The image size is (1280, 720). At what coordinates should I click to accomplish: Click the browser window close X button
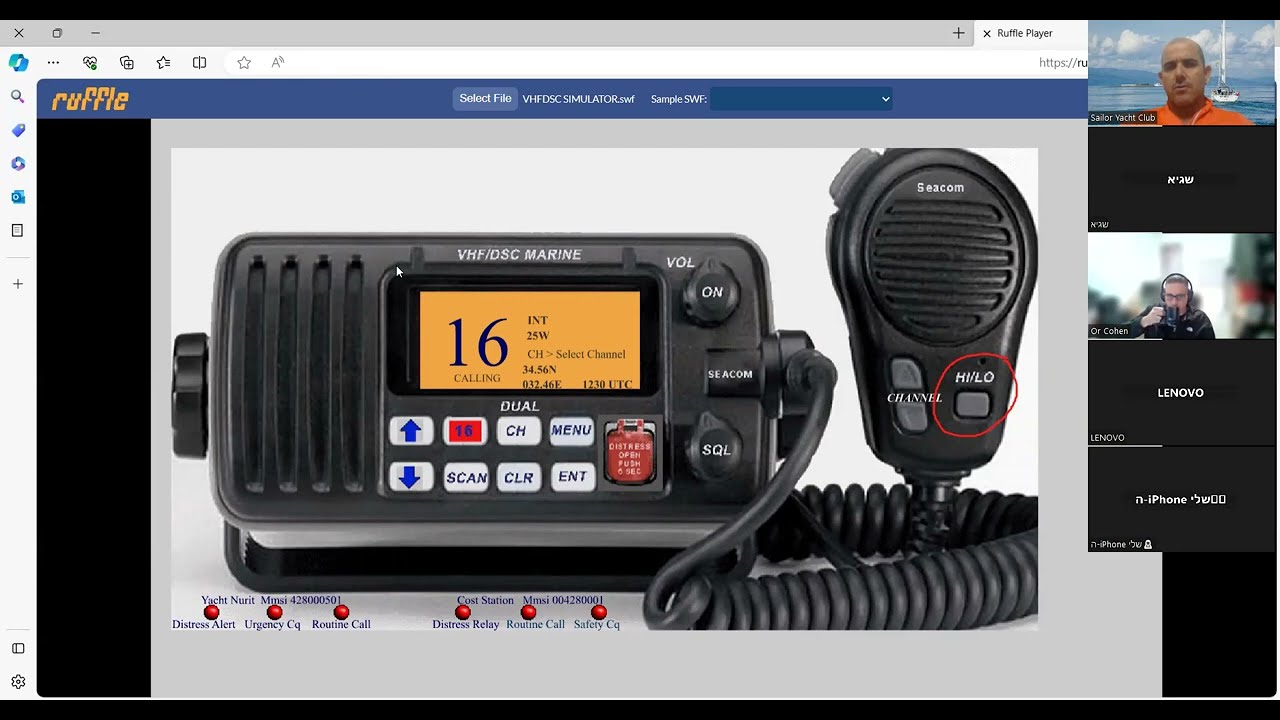(x=18, y=33)
